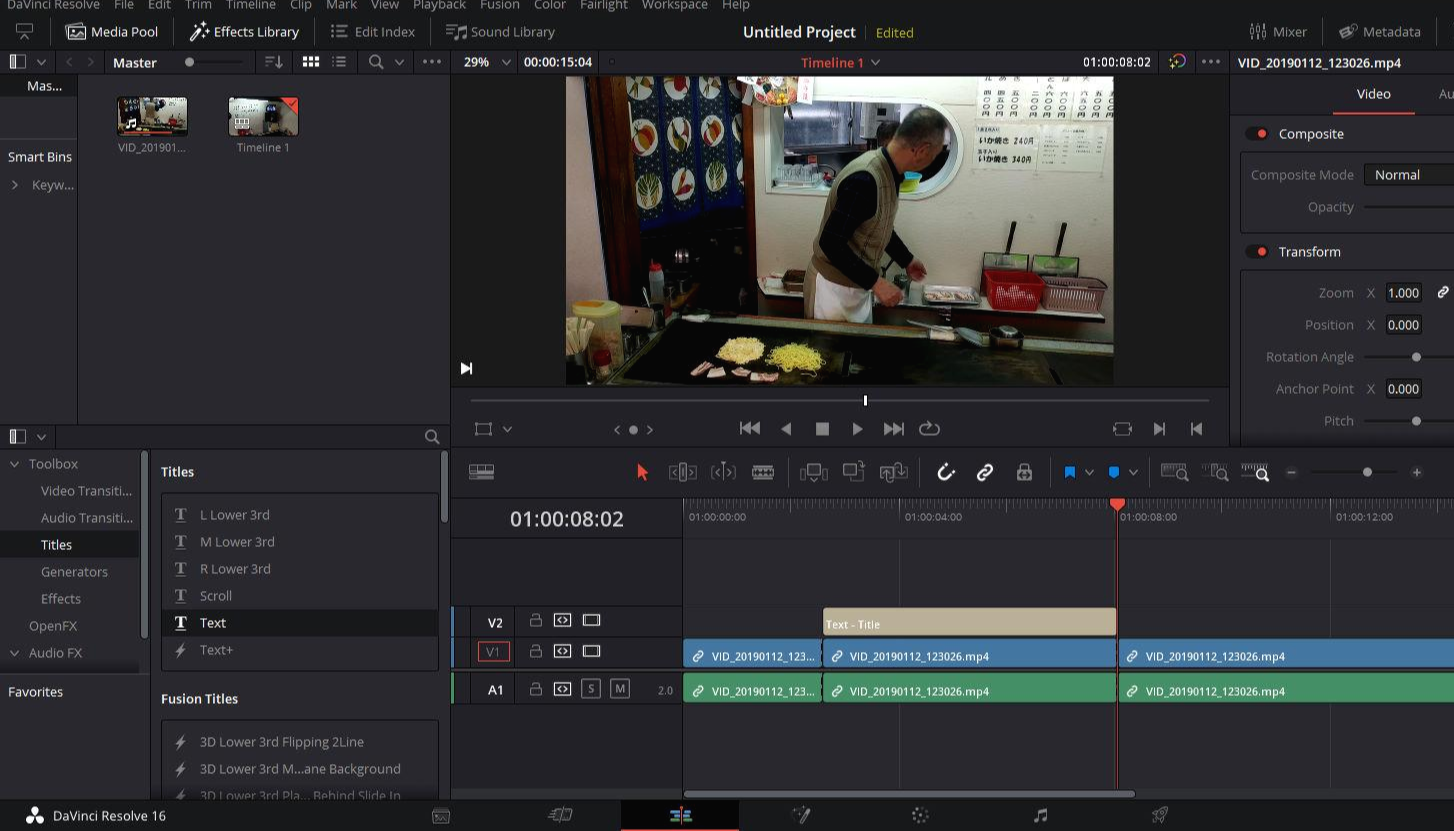Open the Mixer panel
Image resolution: width=1454 pixels, height=831 pixels.
pos(1278,32)
